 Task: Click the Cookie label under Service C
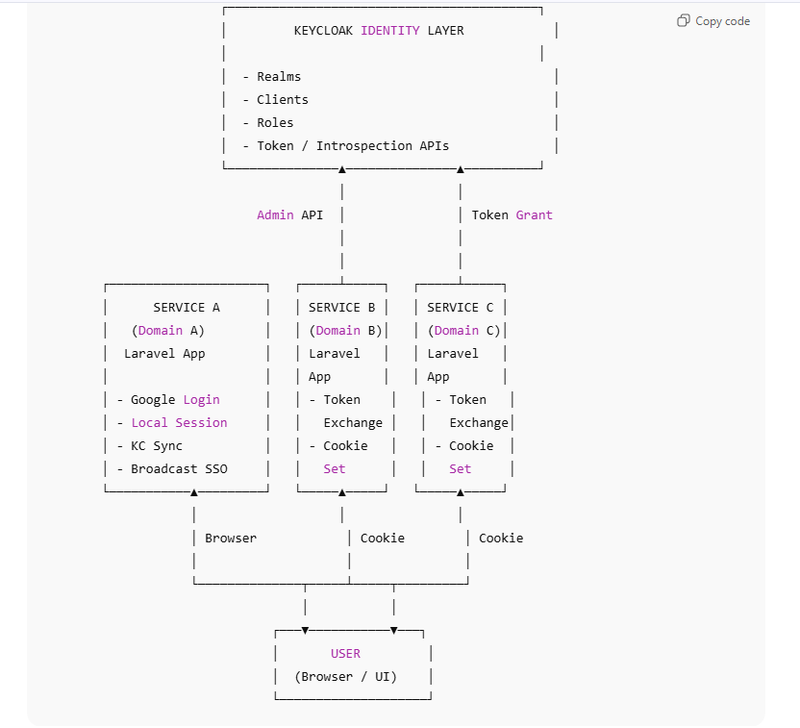click(x=500, y=538)
